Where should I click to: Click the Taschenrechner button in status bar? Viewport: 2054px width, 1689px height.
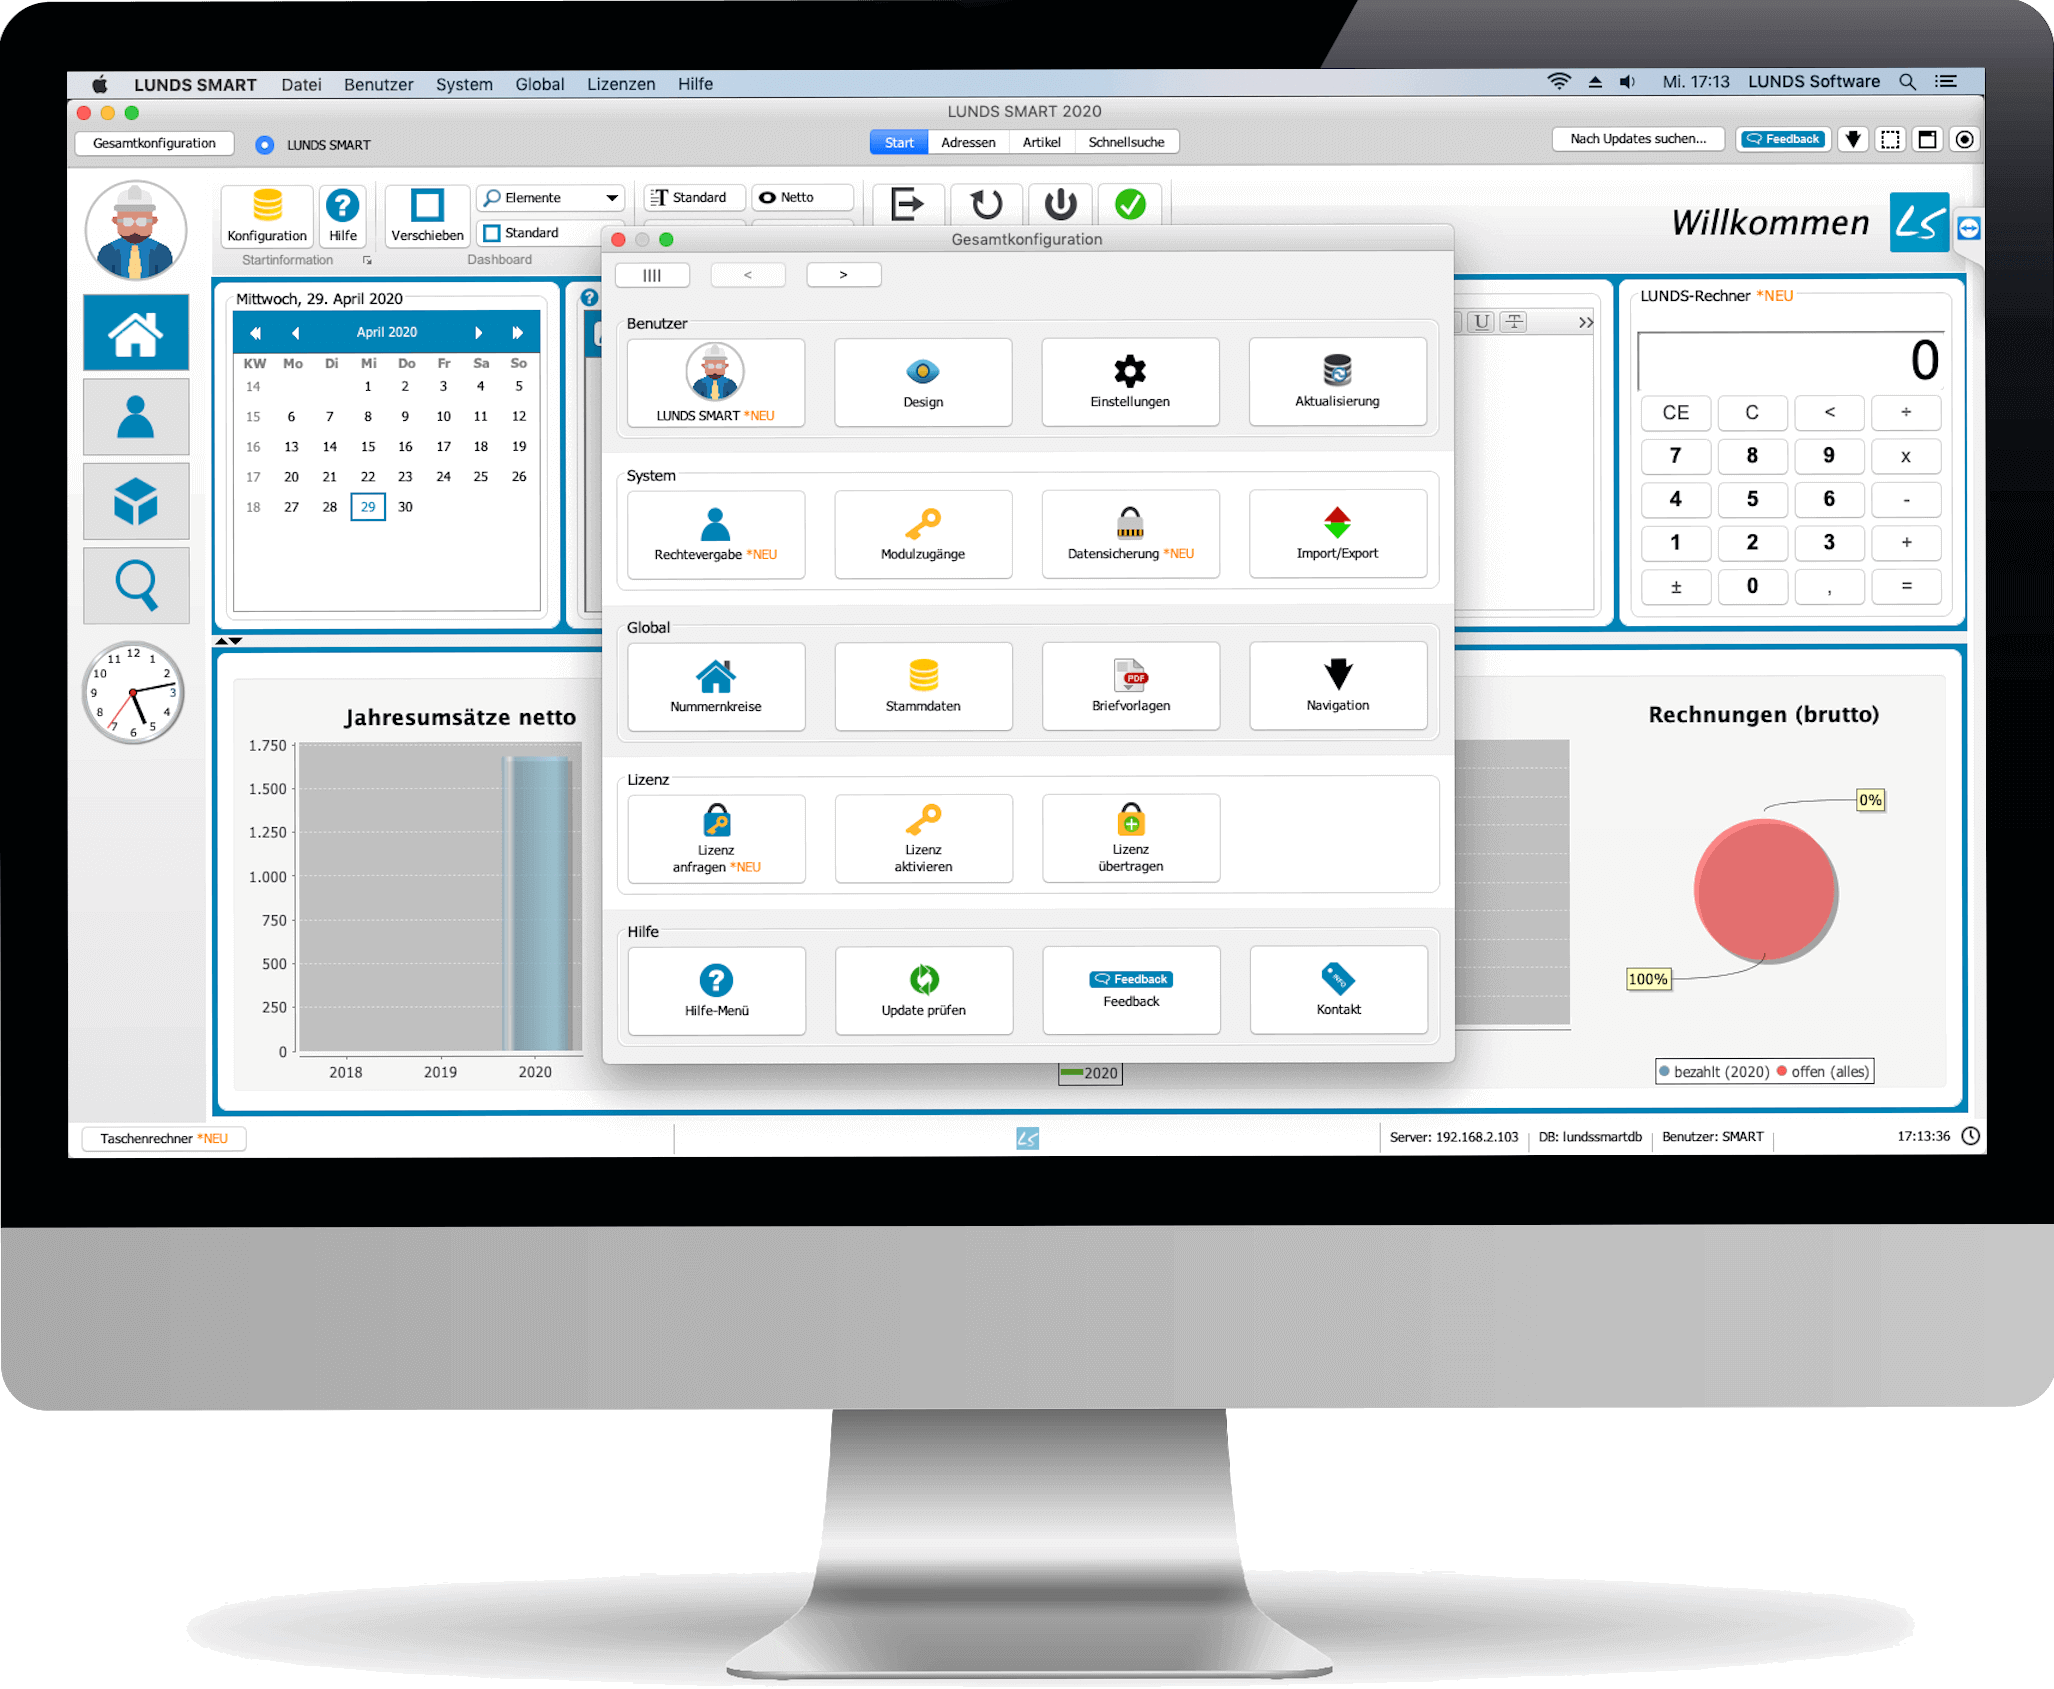point(164,1138)
